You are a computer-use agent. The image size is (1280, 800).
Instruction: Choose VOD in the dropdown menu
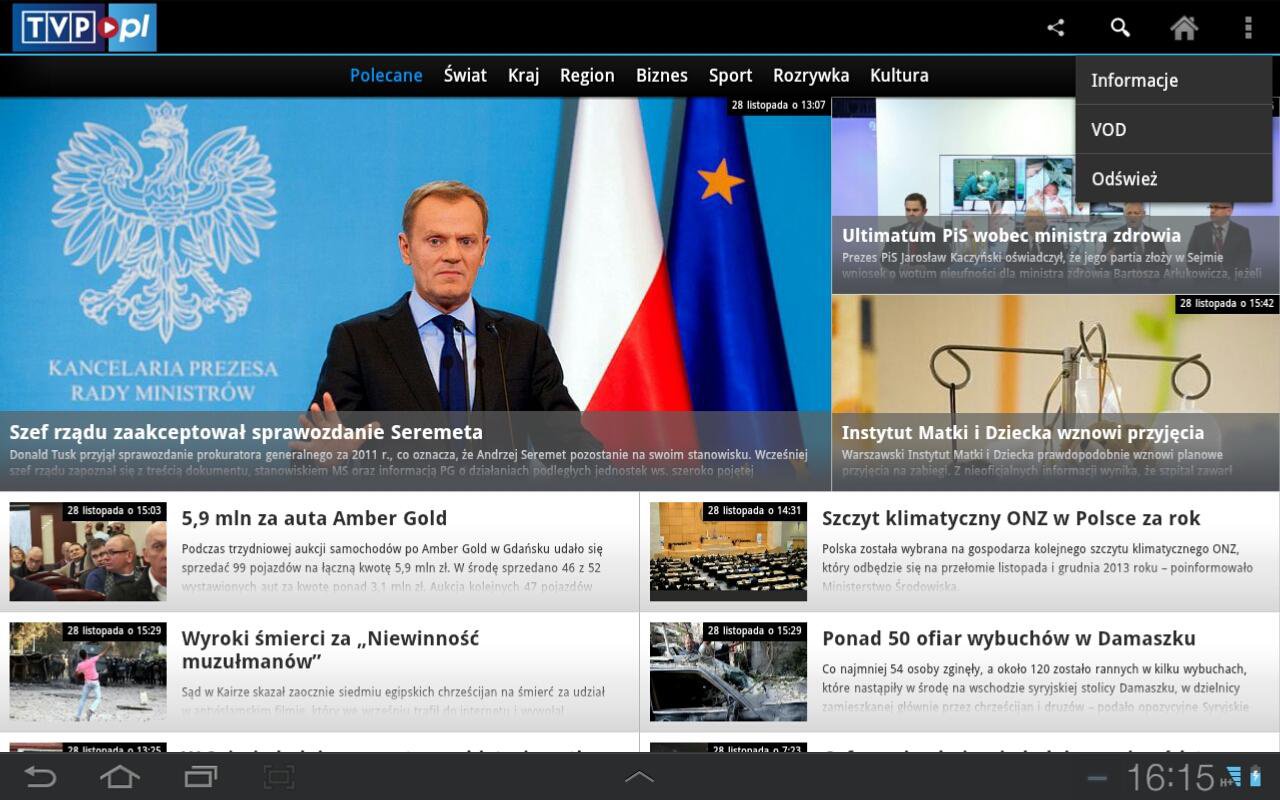1174,129
